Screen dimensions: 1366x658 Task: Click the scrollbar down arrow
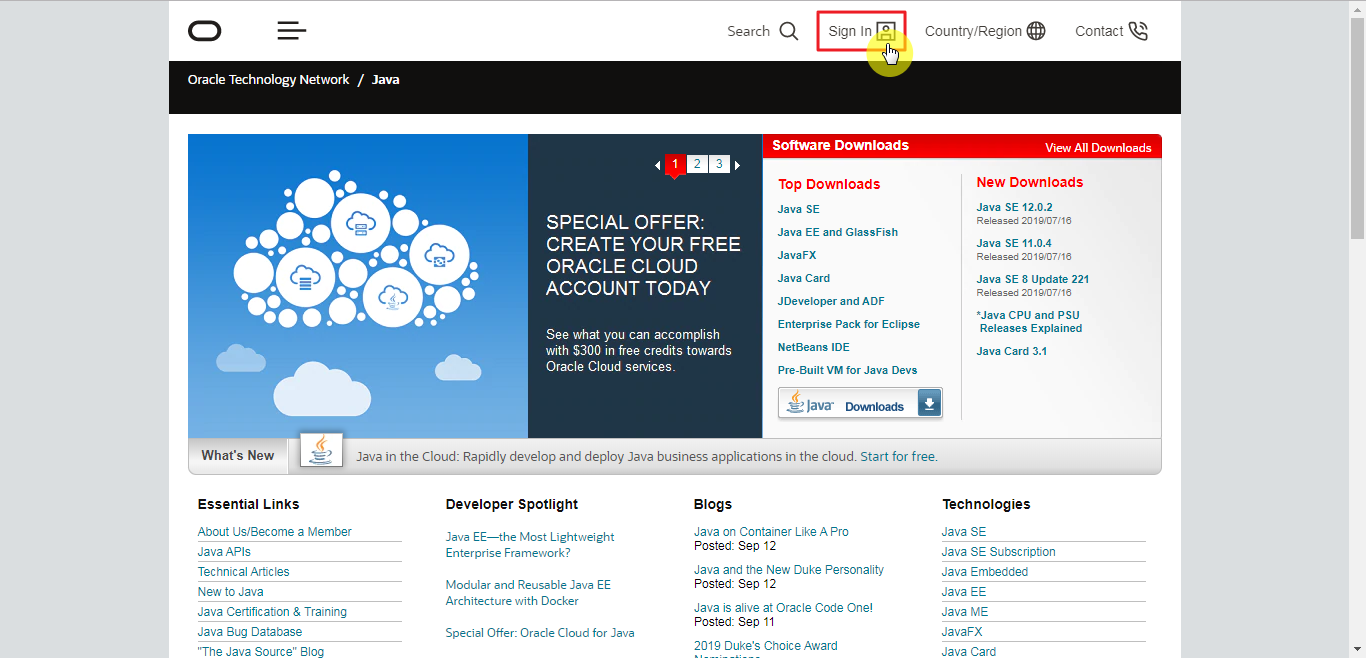[x=1357, y=649]
